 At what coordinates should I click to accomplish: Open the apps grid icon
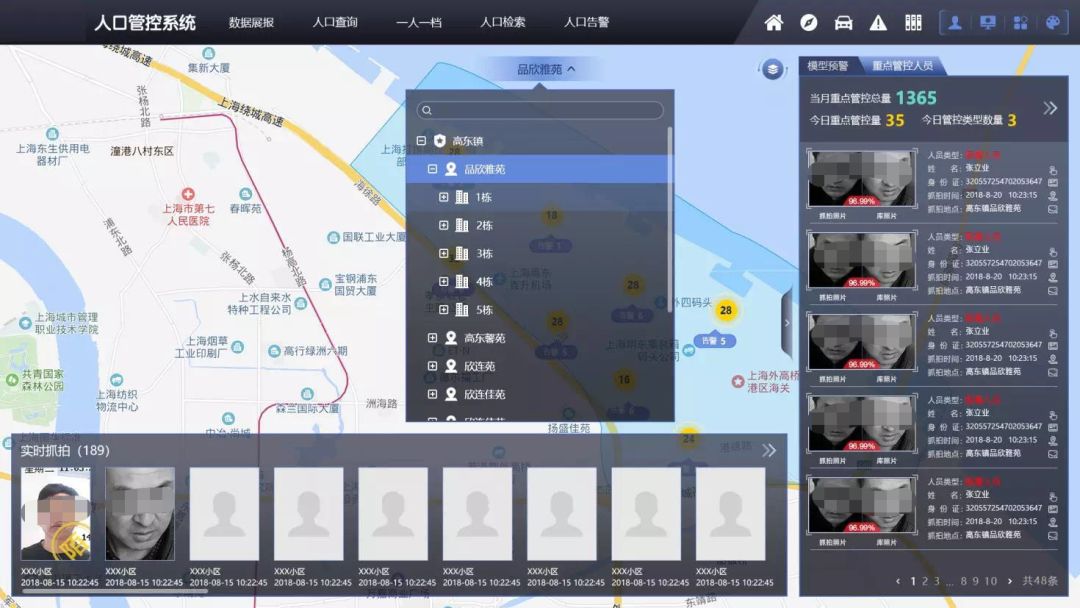click(1021, 23)
